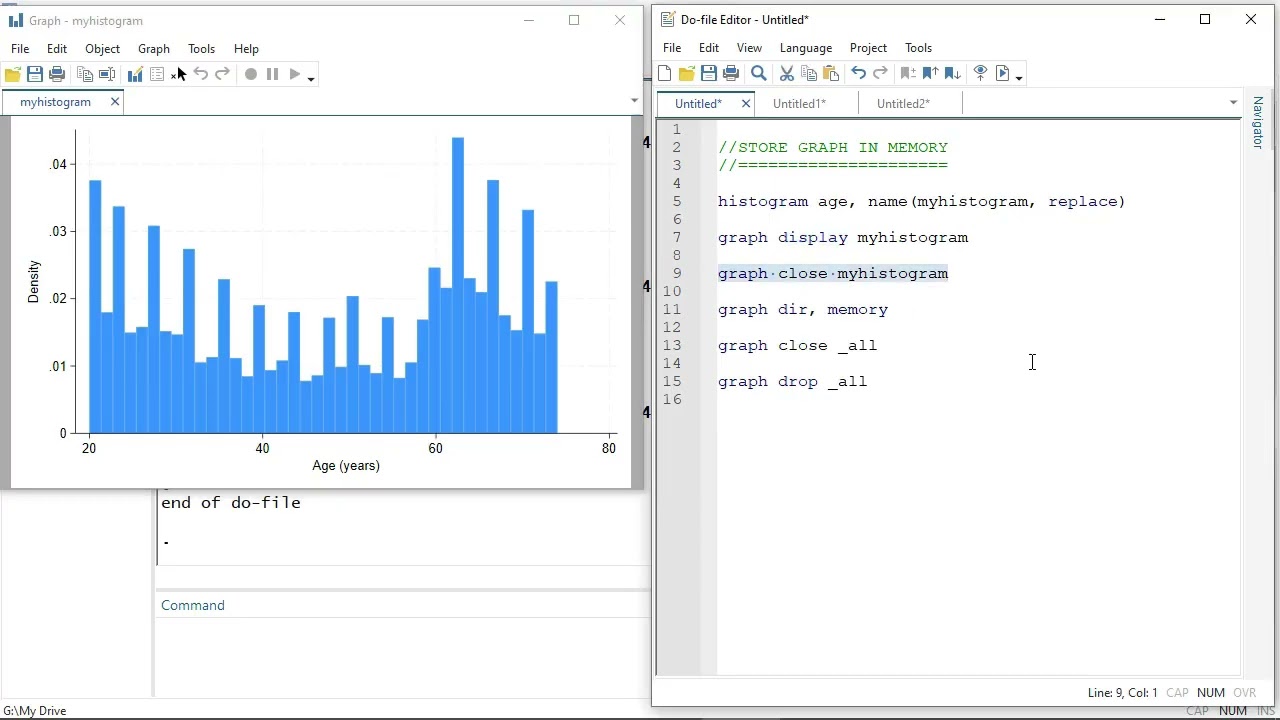Click Rename graph icon in Graph toolbar
This screenshot has height=720, width=1280.
(x=107, y=74)
